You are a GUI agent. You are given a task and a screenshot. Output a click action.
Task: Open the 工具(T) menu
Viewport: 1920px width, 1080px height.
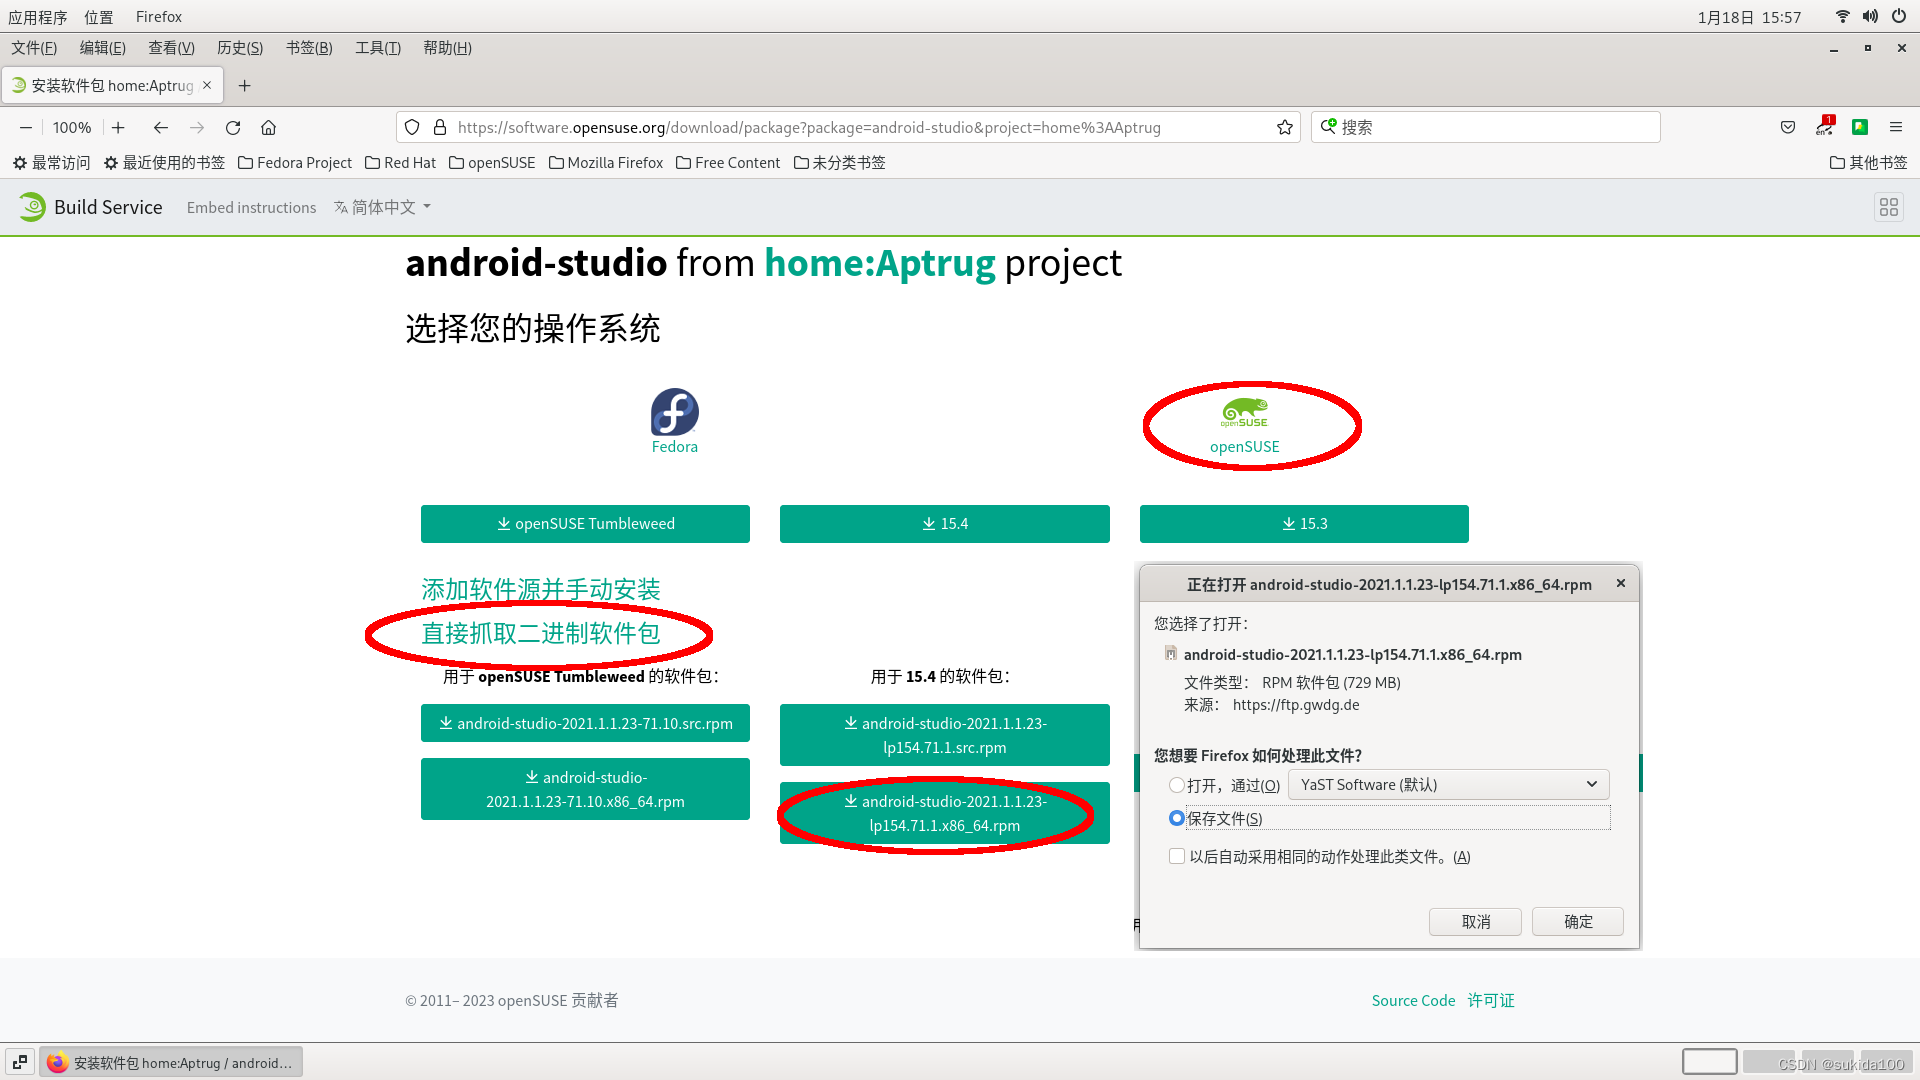click(x=378, y=48)
